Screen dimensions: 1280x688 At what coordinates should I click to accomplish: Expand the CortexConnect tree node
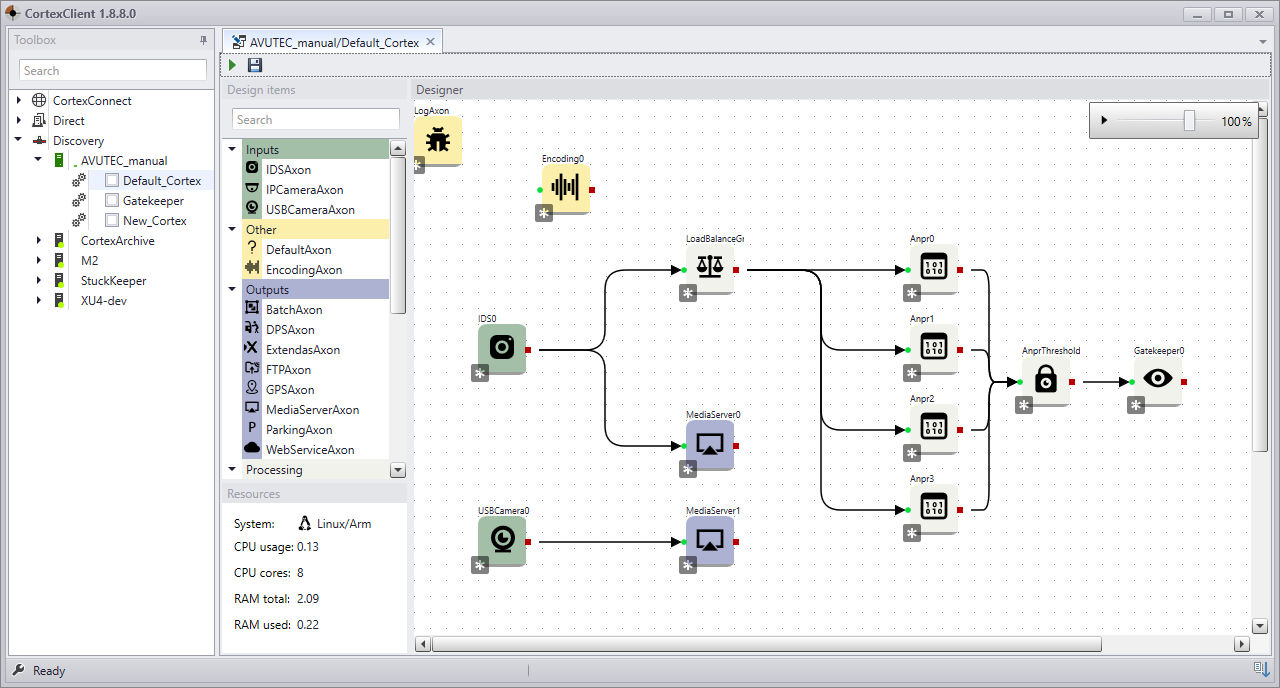pyautogui.click(x=18, y=101)
